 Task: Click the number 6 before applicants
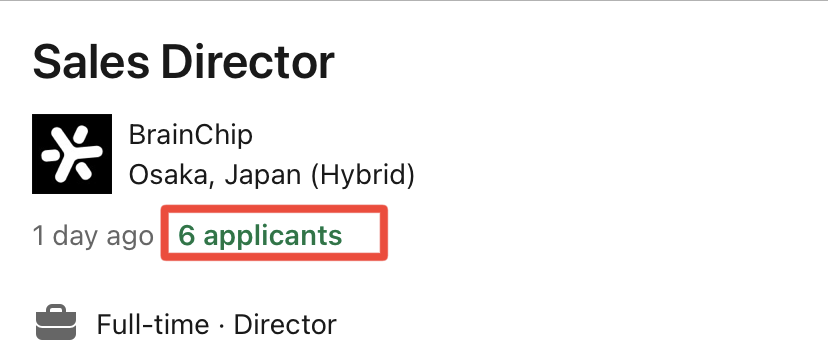pos(186,235)
